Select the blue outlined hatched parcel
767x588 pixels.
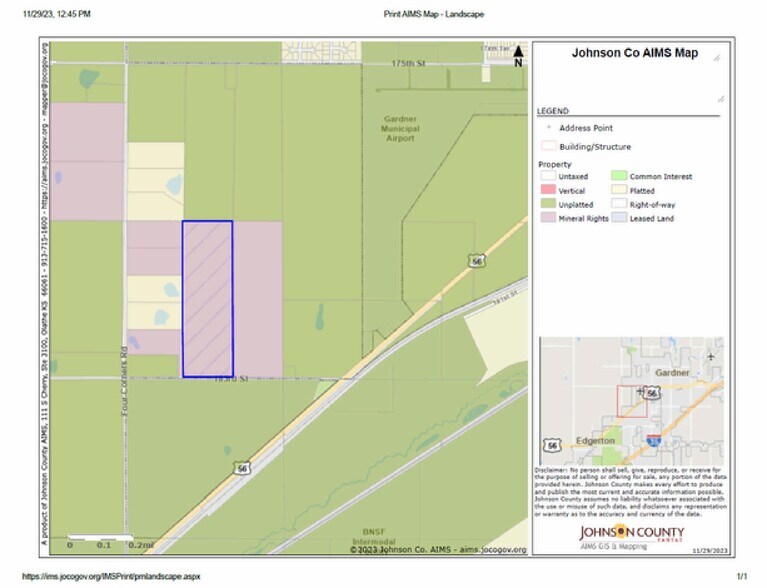tap(207, 299)
